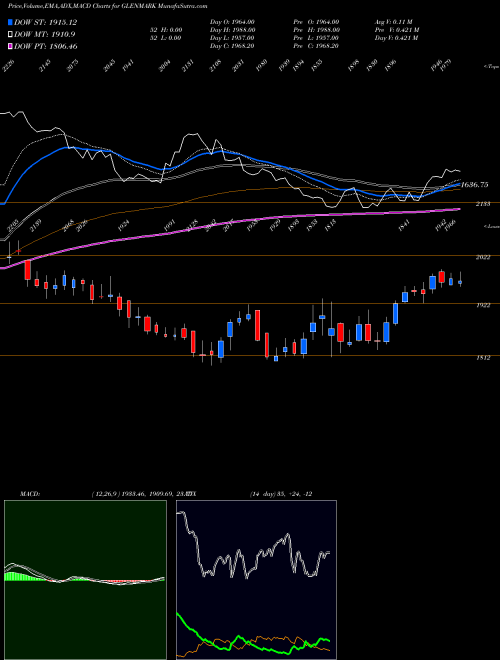Click the 1636.75 EMA end label
Image resolution: width=500 pixels, height=660 pixels.
[475, 185]
